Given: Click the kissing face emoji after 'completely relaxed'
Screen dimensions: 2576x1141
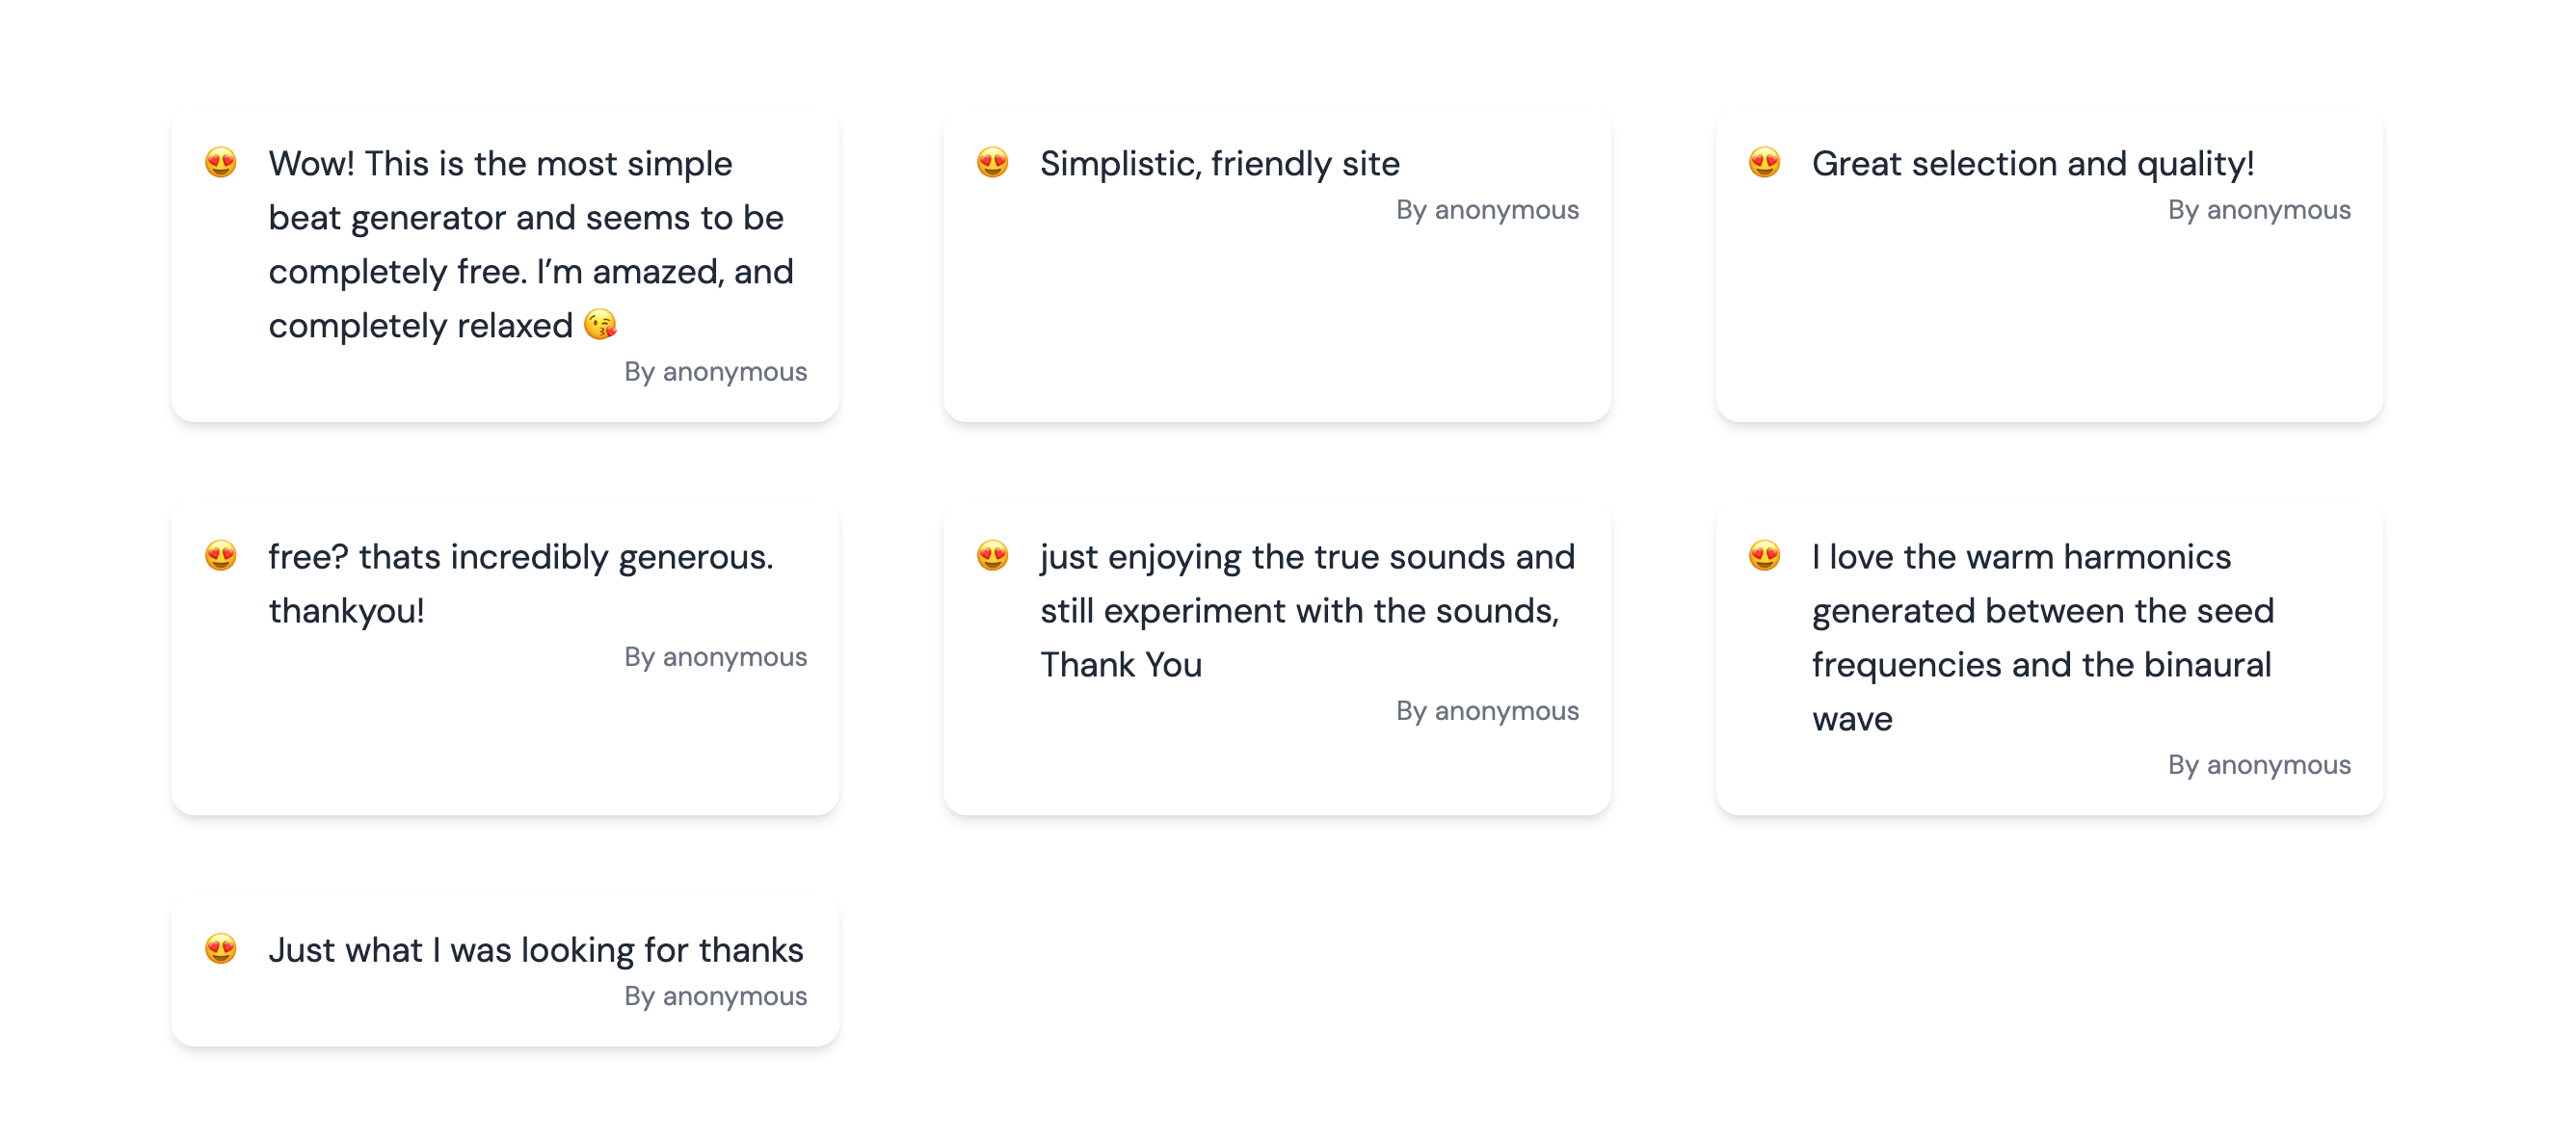Looking at the screenshot, I should tap(600, 325).
